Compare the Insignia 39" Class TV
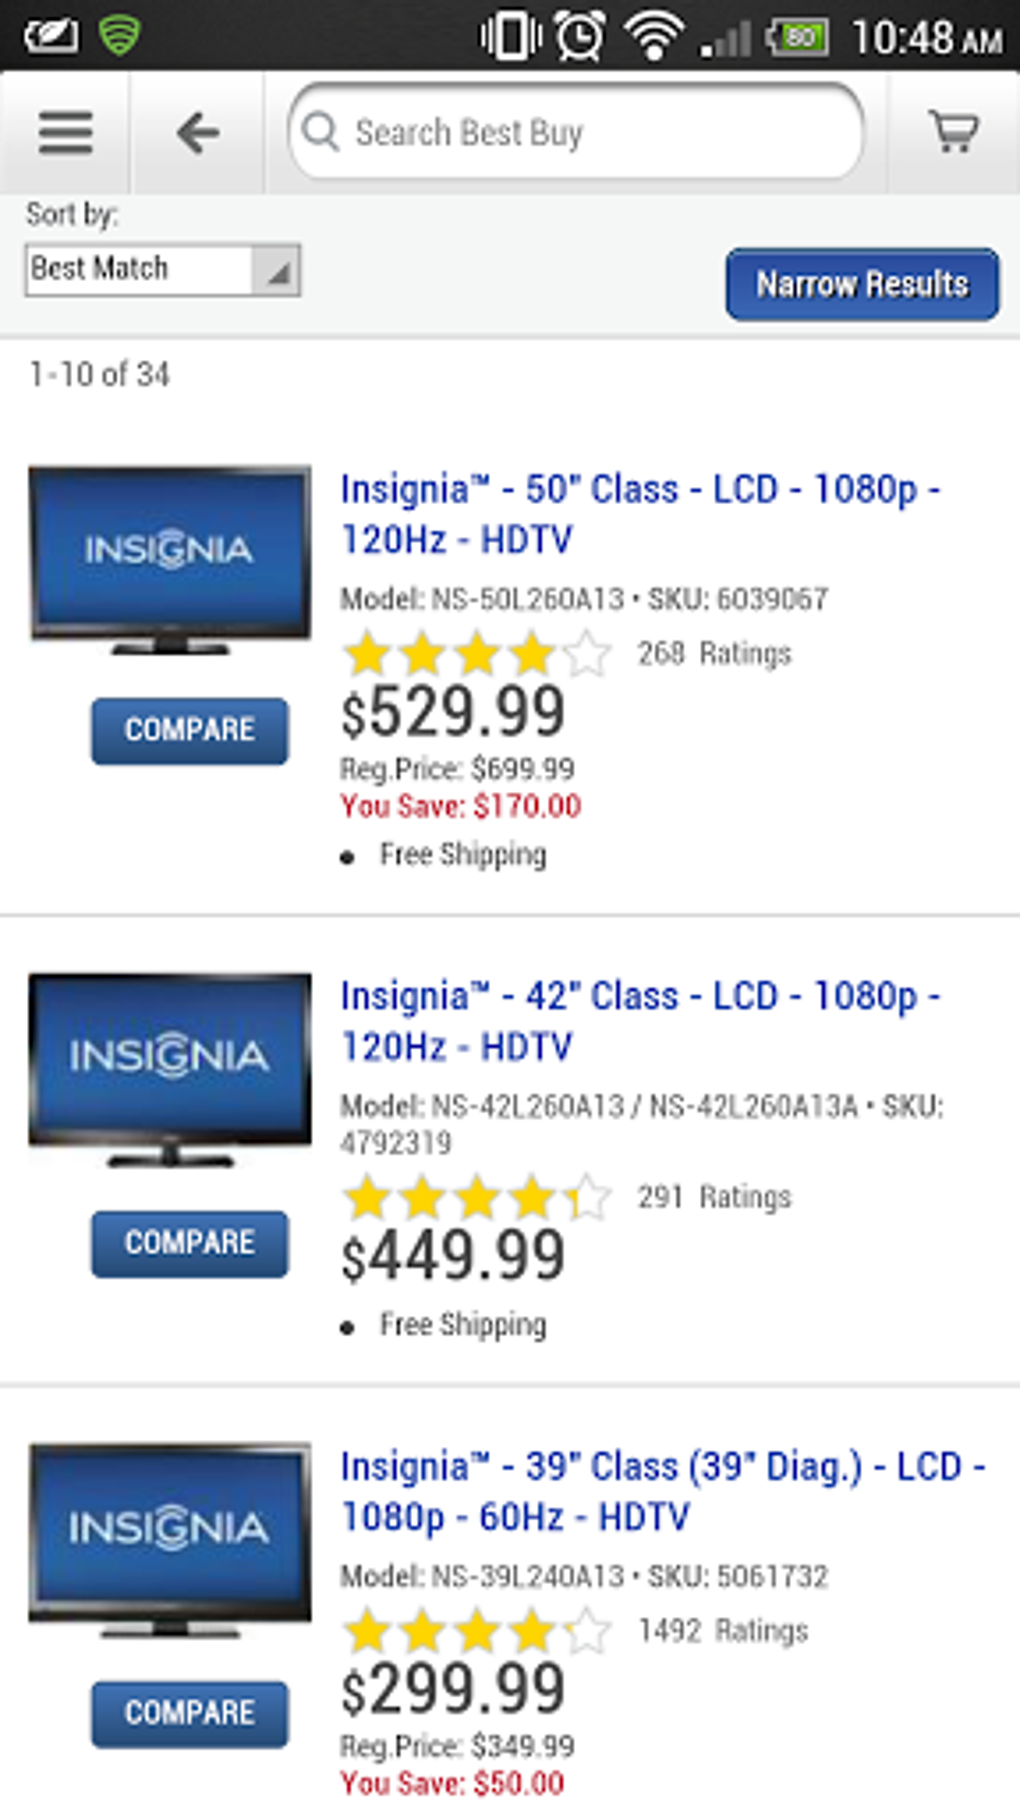 (x=189, y=1713)
